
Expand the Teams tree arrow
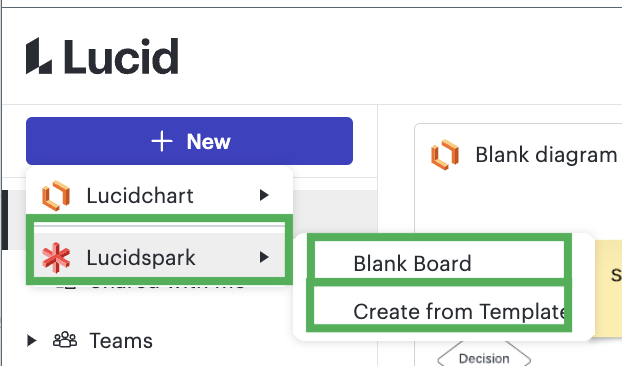click(32, 340)
